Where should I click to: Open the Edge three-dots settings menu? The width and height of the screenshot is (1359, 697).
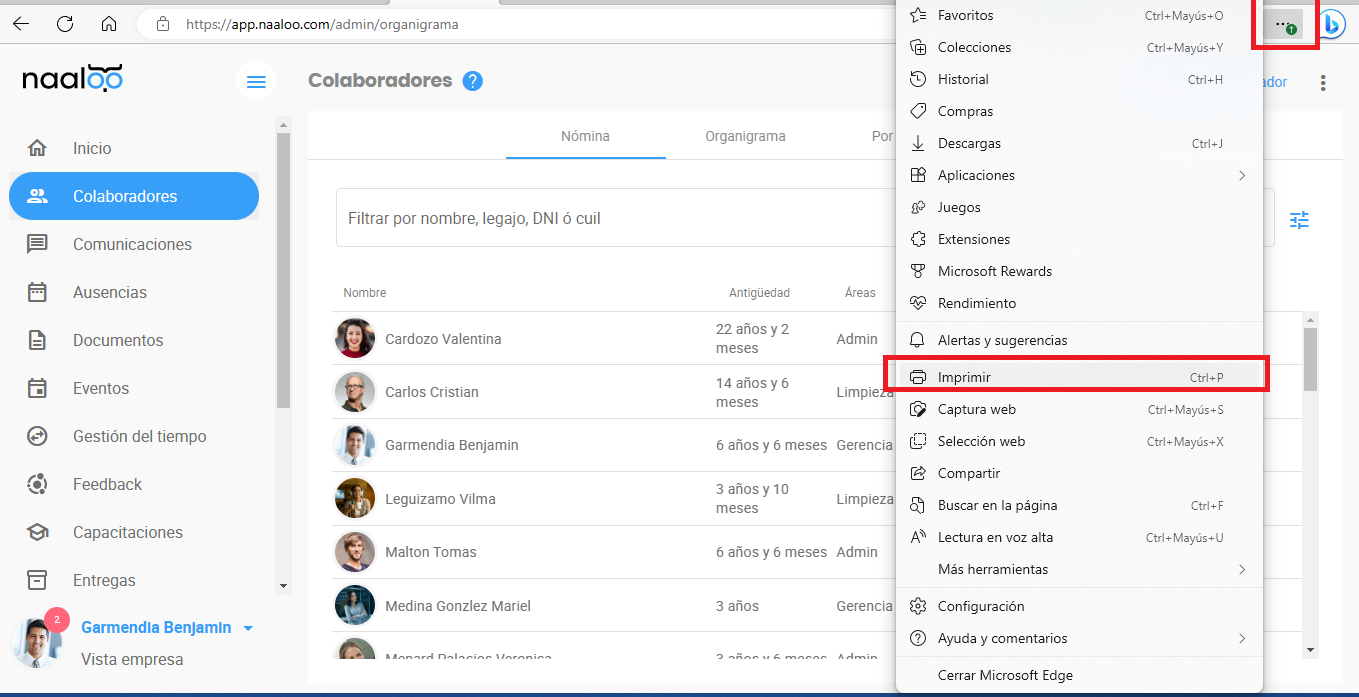1284,24
